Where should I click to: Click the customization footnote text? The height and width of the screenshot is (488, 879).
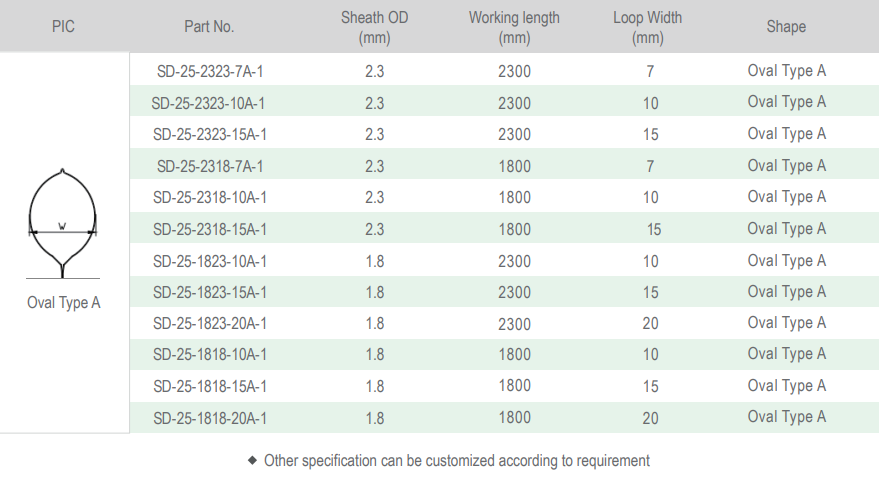[x=456, y=461]
